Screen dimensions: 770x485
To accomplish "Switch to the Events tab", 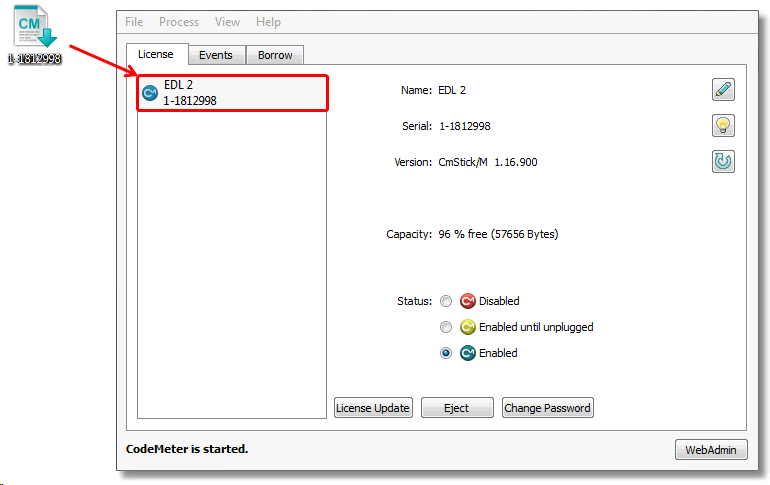I will (216, 55).
